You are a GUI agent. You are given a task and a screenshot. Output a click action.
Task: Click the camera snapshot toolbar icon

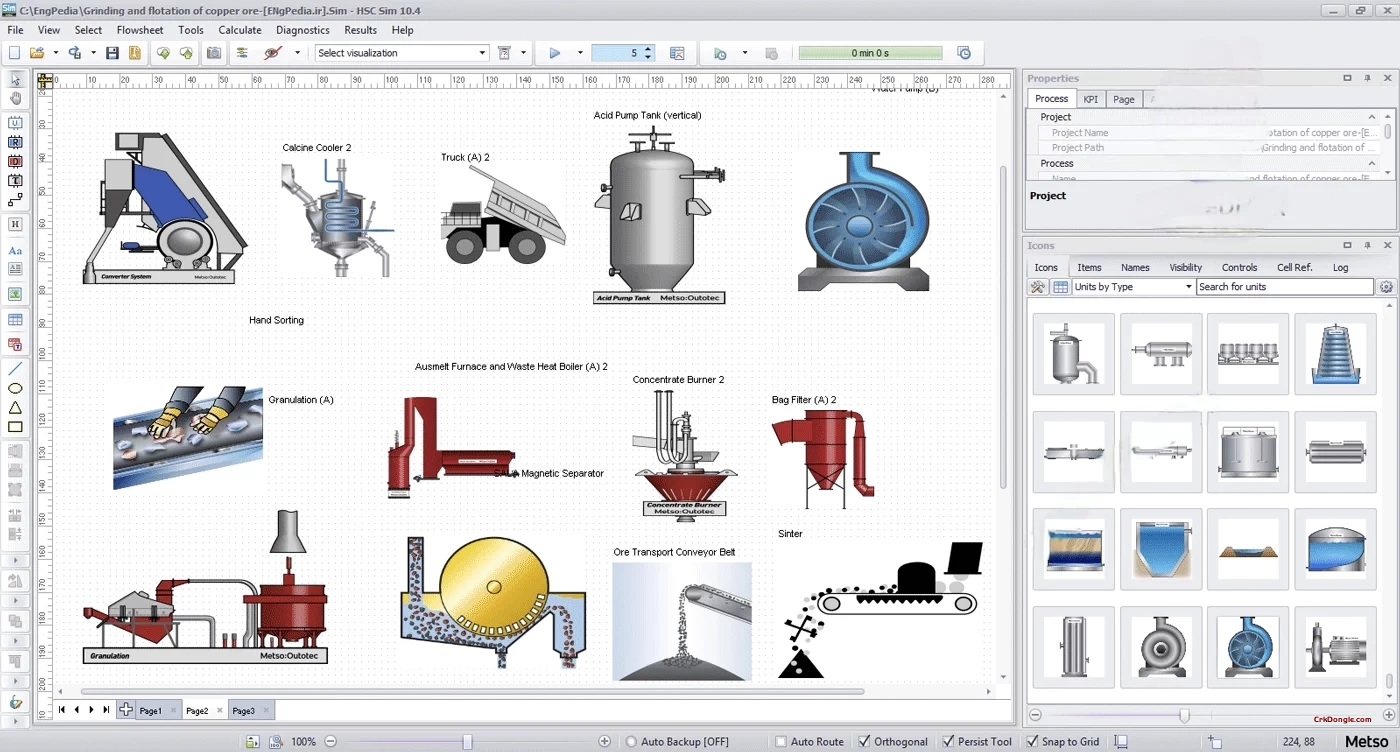[x=214, y=52]
